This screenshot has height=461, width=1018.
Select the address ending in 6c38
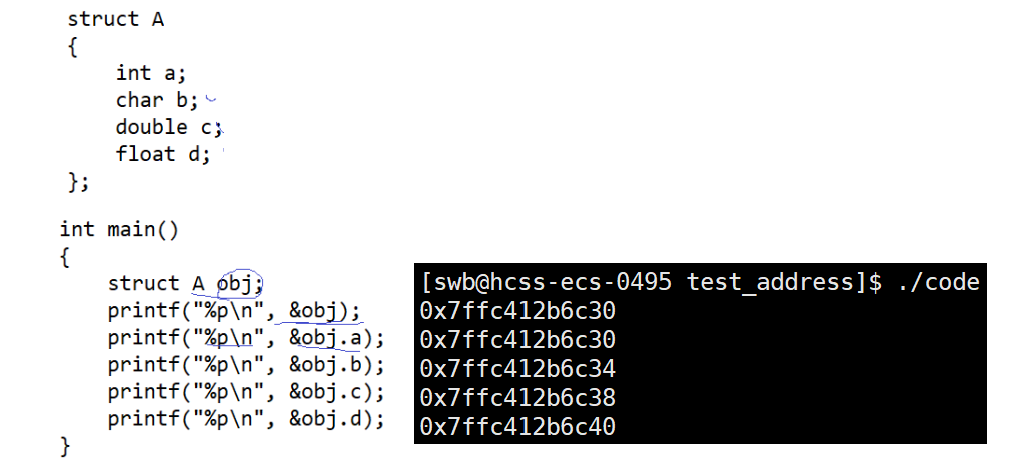(517, 397)
